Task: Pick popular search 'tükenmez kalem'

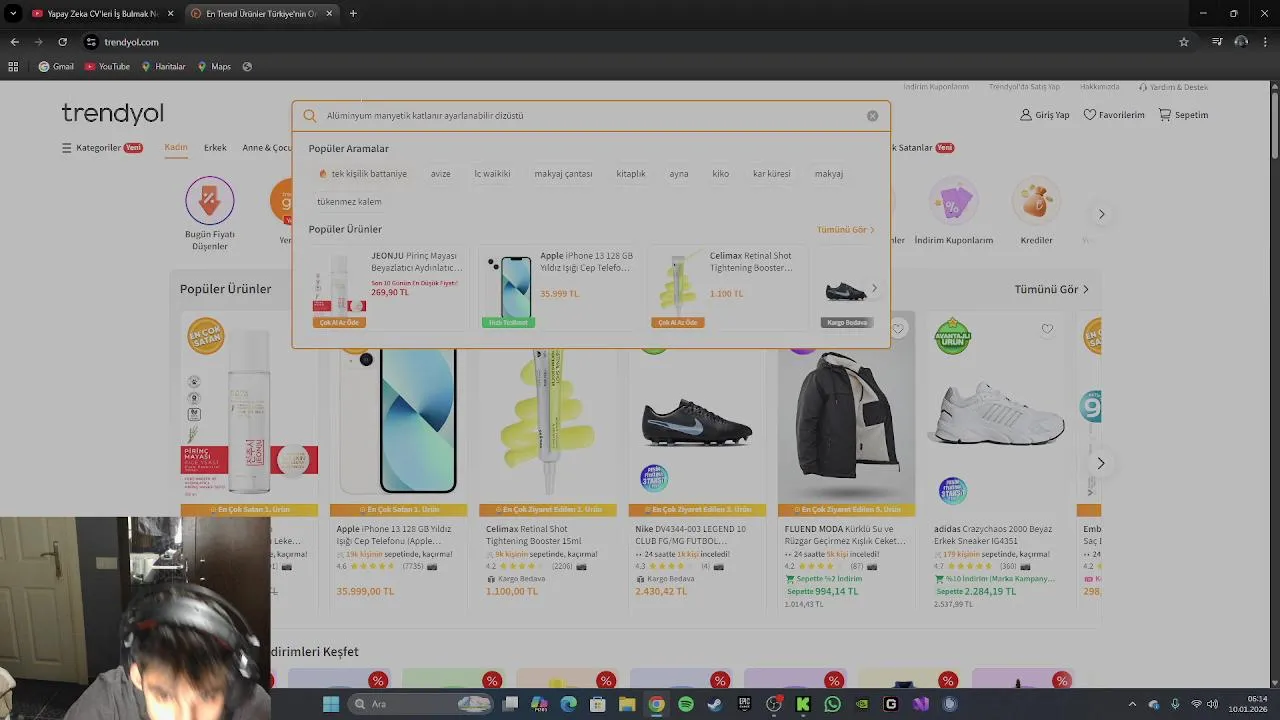Action: click(349, 202)
